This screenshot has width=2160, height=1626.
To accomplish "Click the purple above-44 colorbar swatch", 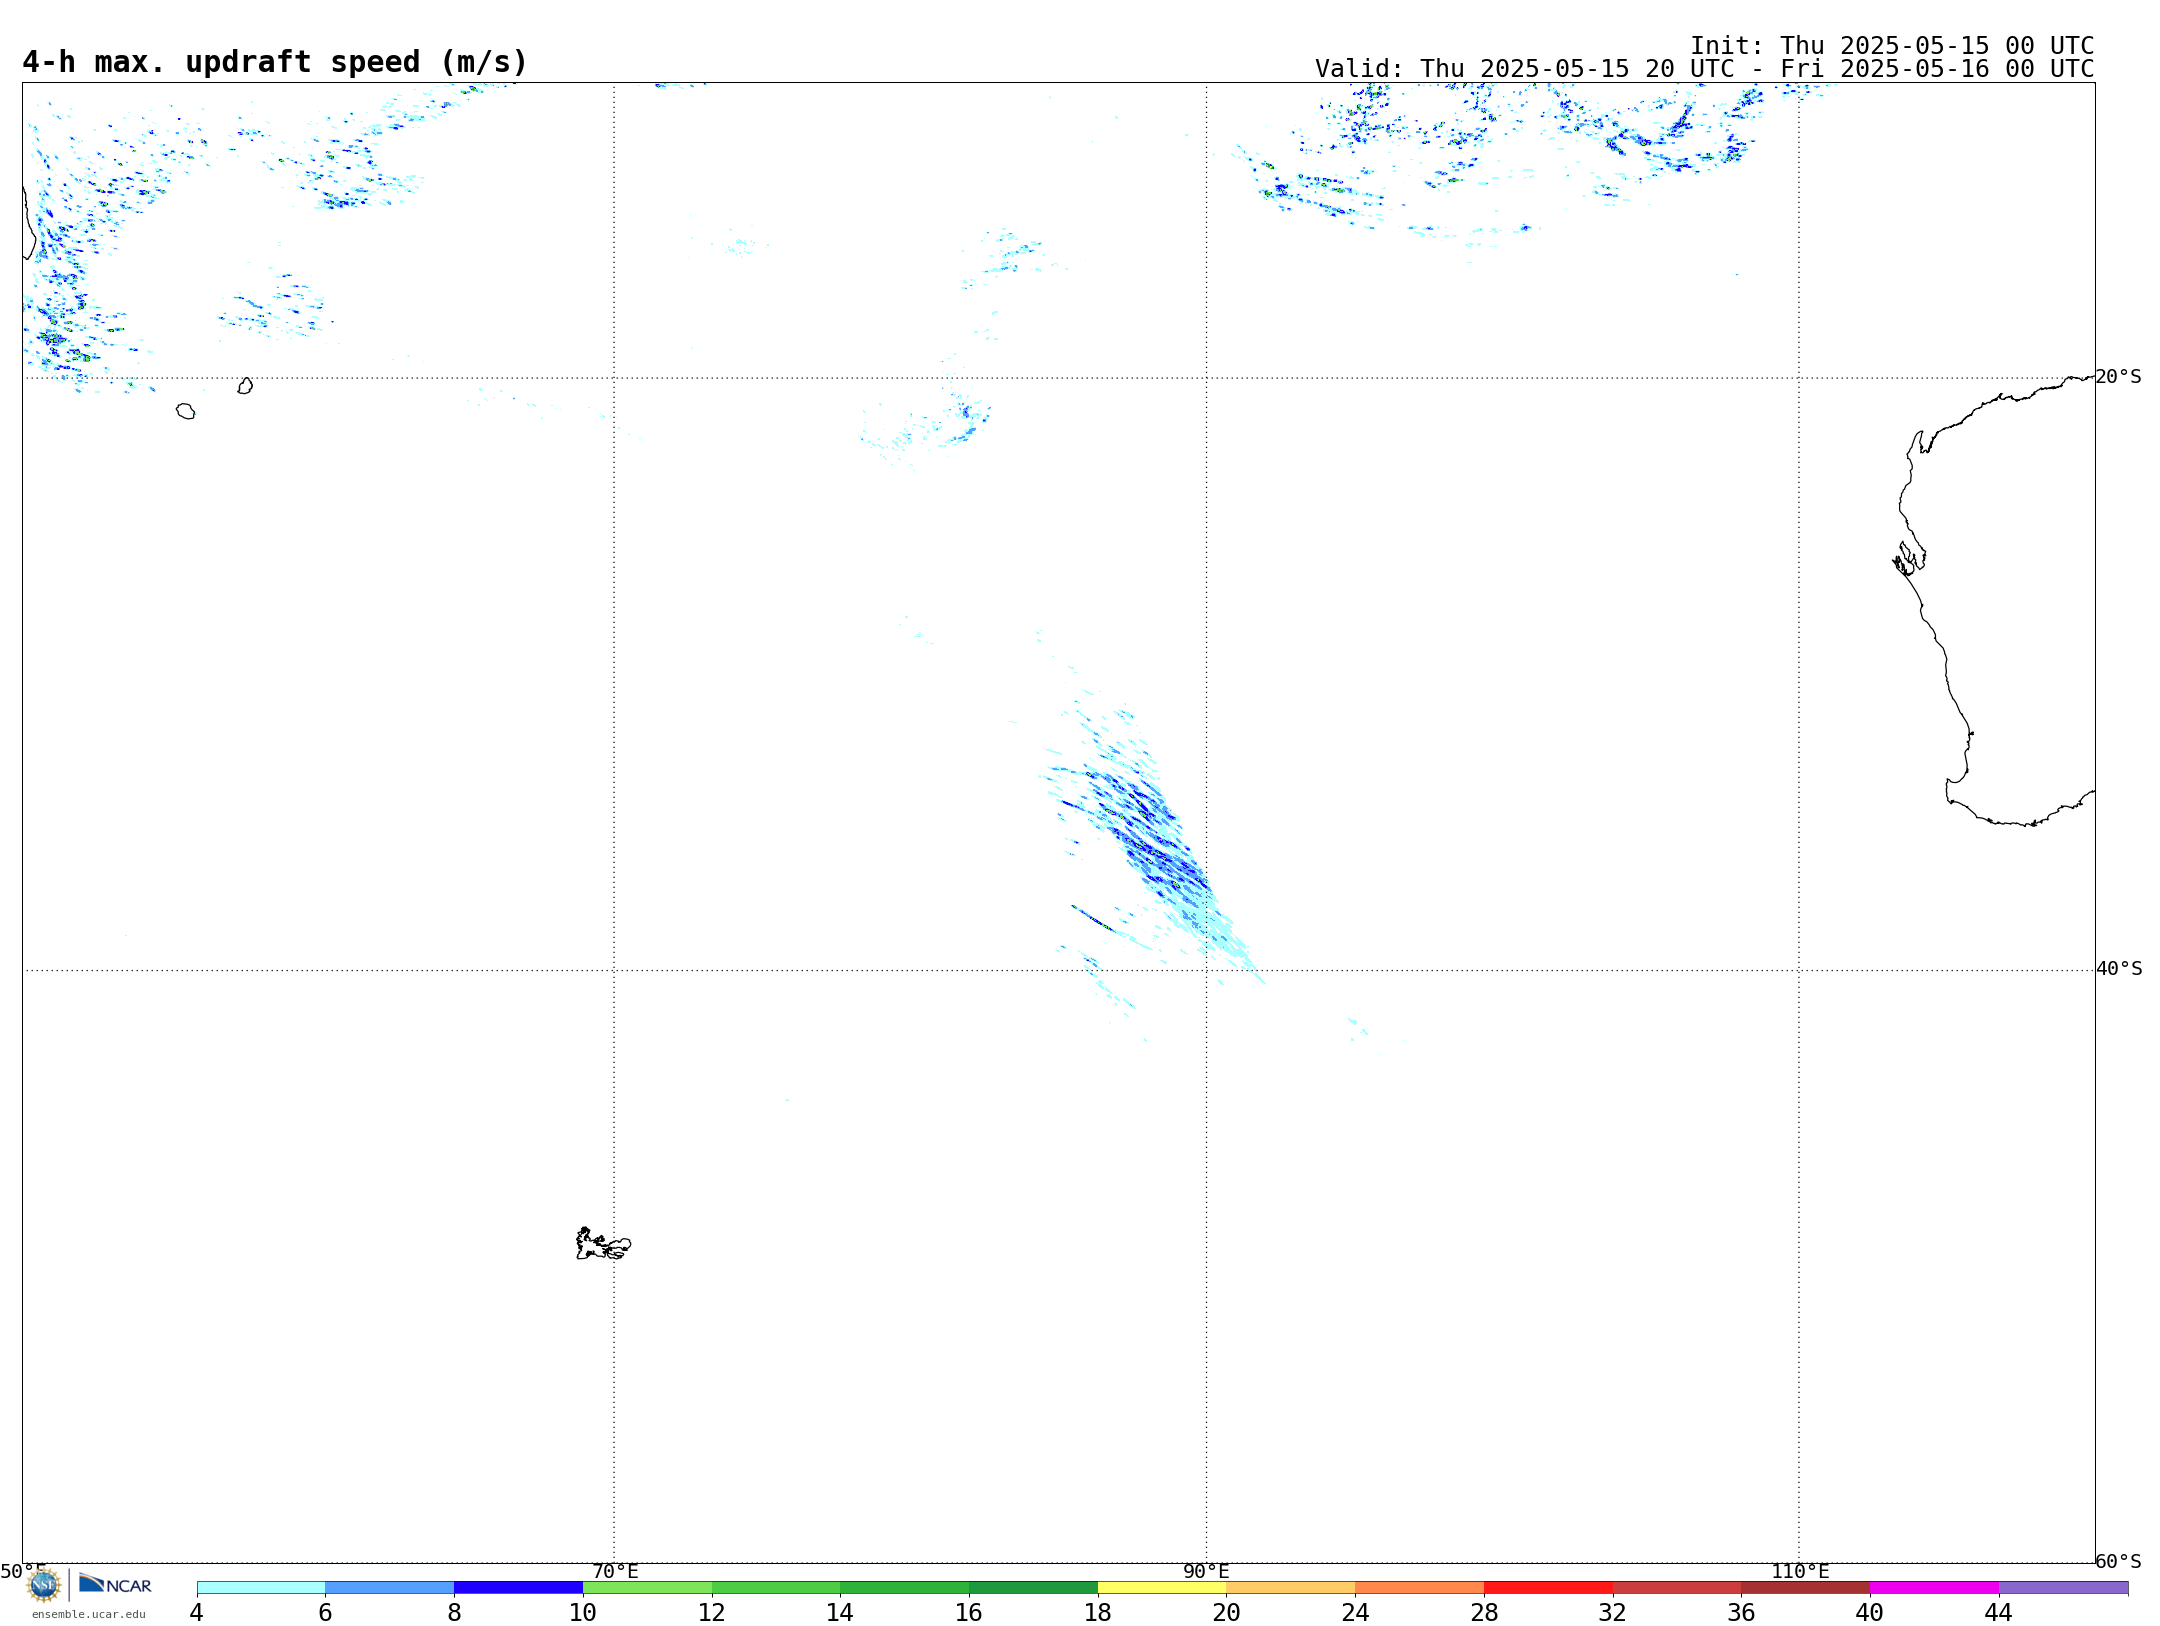I will [2063, 1588].
